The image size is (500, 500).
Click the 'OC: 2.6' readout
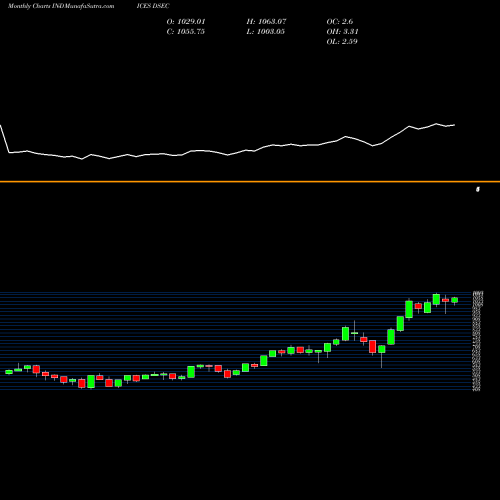[x=340, y=22]
